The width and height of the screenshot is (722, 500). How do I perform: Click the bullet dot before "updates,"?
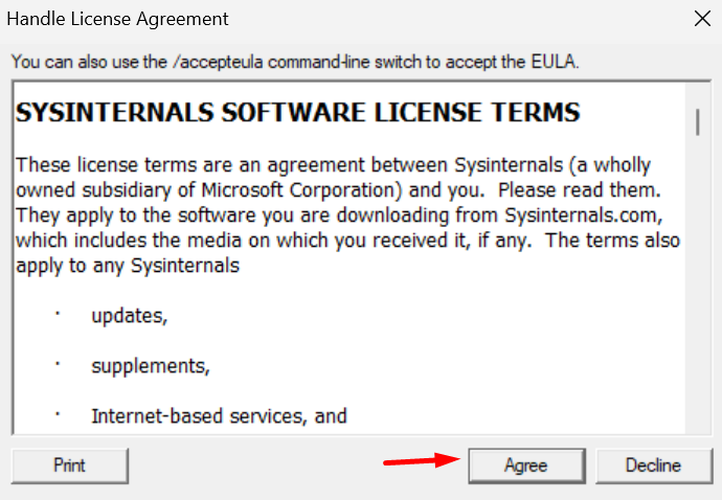[58, 314]
